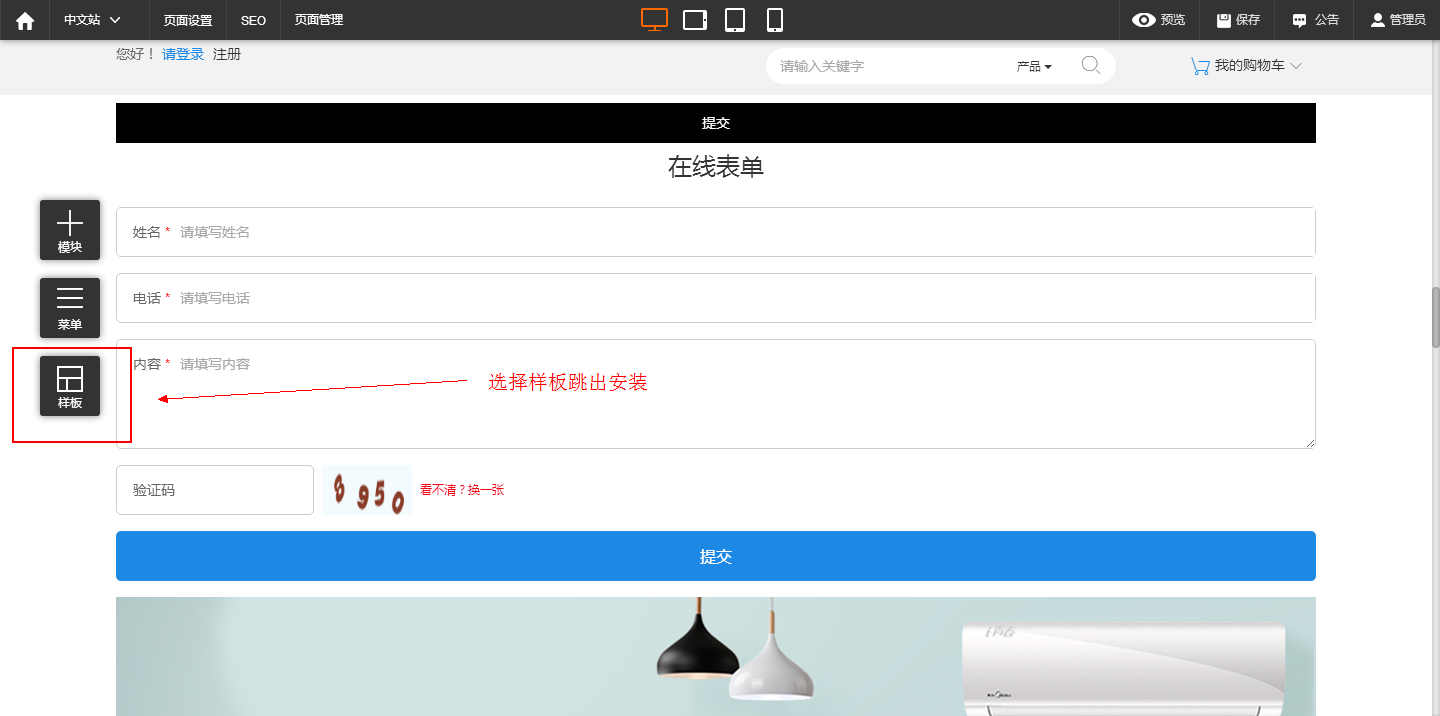This screenshot has height=716, width=1440.
Task: Open 页面设置 page settings menu
Action: click(188, 20)
